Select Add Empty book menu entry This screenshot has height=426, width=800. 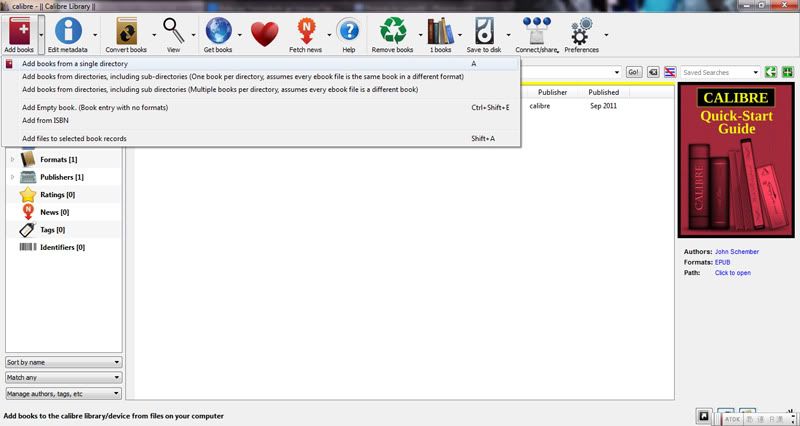261,108
